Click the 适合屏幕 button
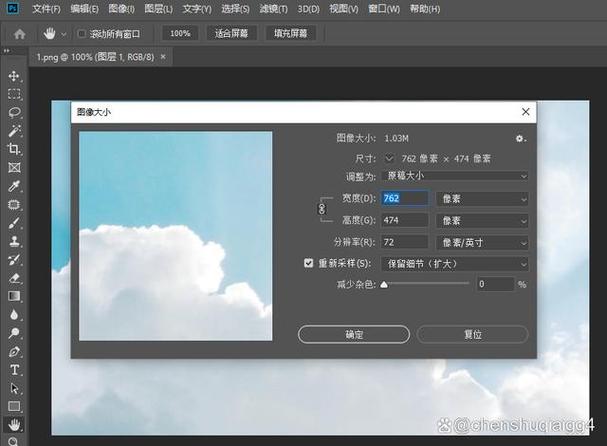Screen dimensions: 607x446 pos(231,34)
